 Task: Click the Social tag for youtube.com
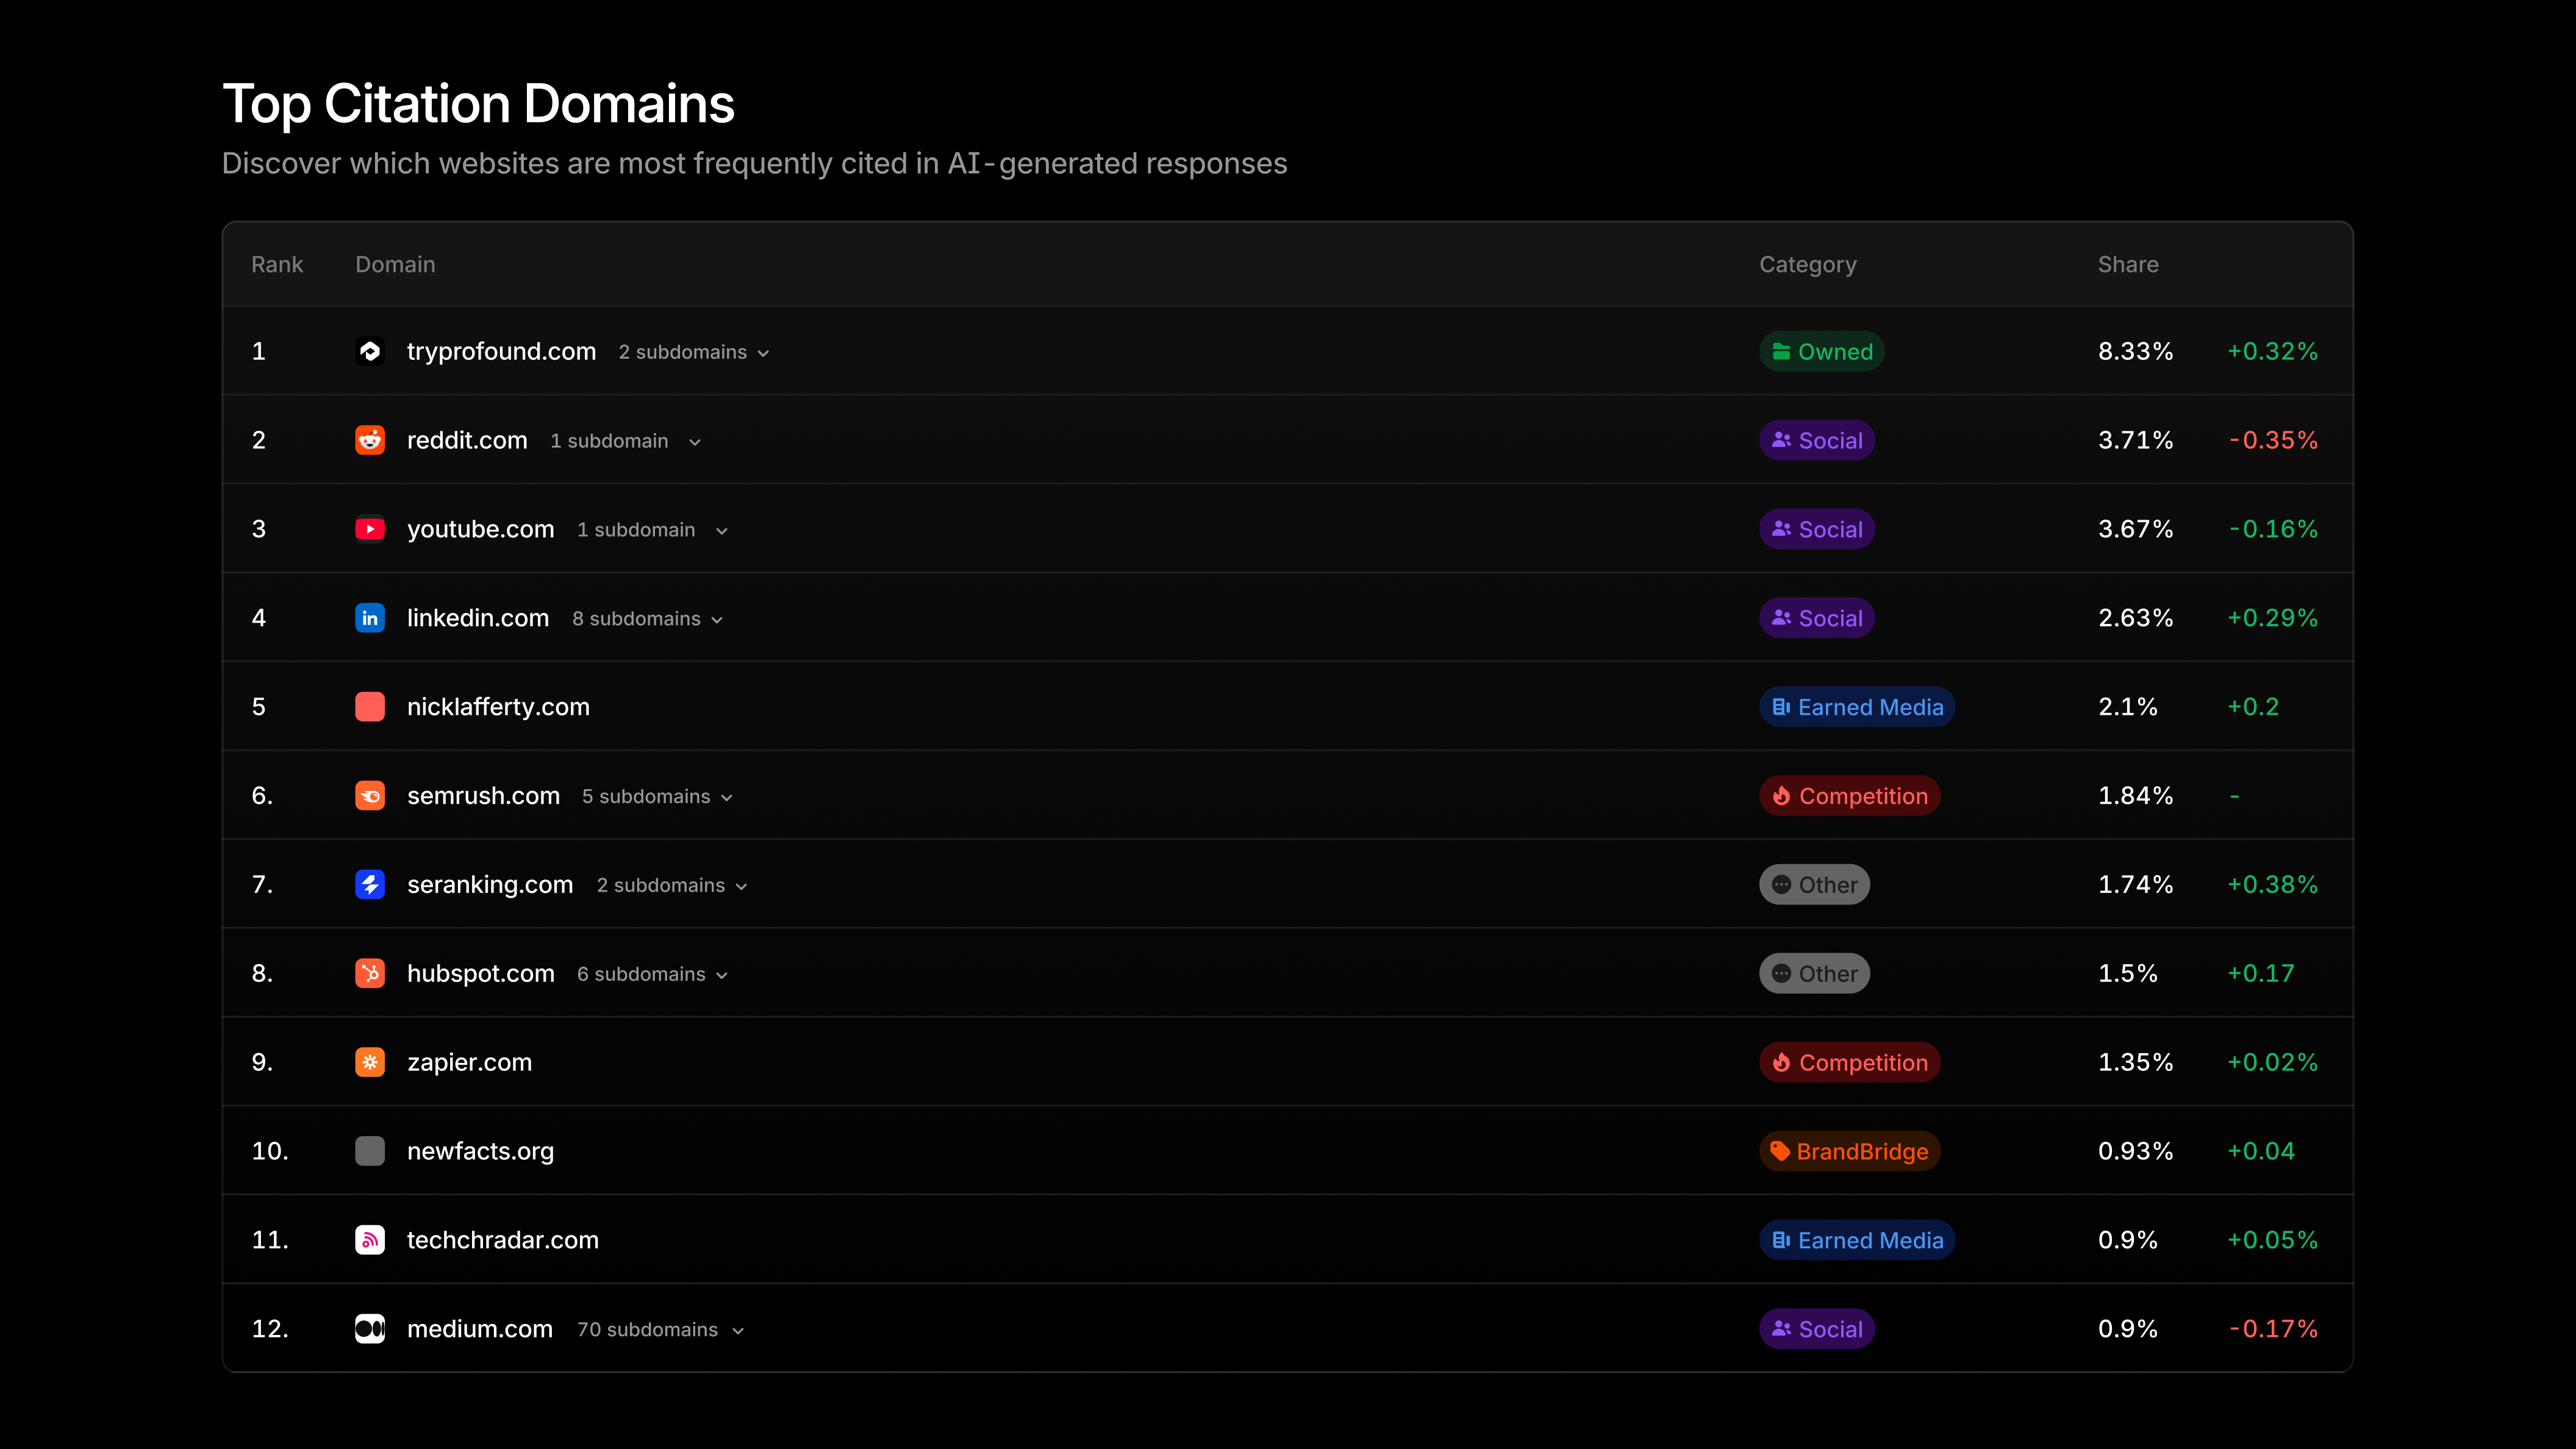pos(1817,529)
